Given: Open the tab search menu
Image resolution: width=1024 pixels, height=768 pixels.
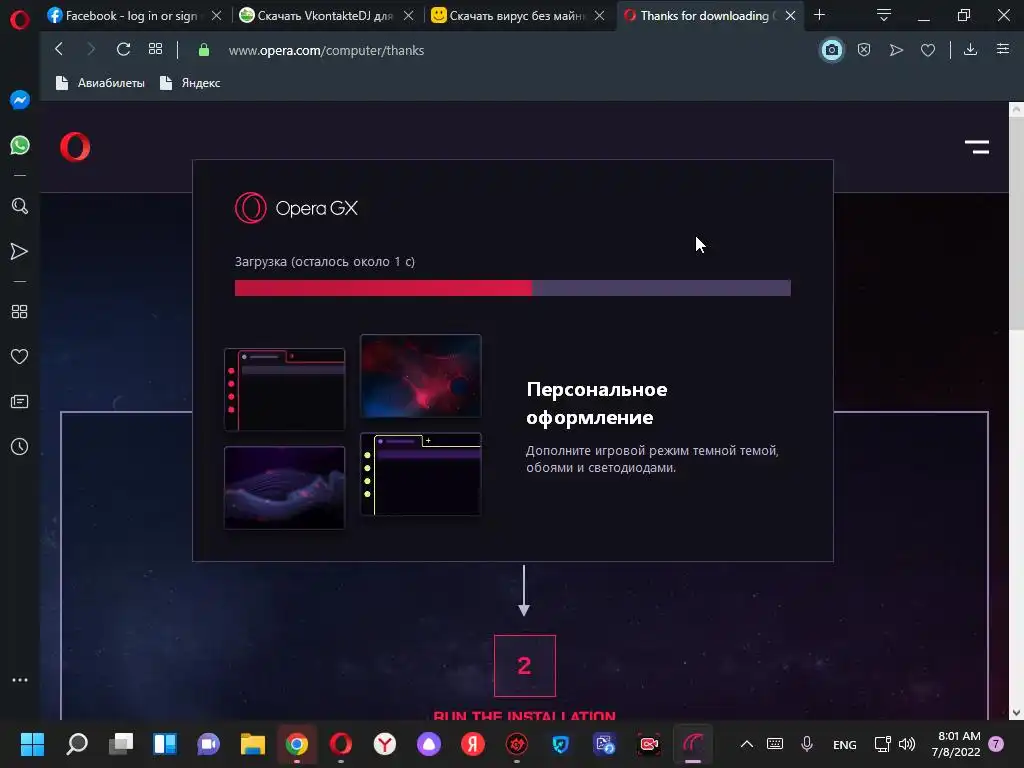Looking at the screenshot, I should (884, 15).
